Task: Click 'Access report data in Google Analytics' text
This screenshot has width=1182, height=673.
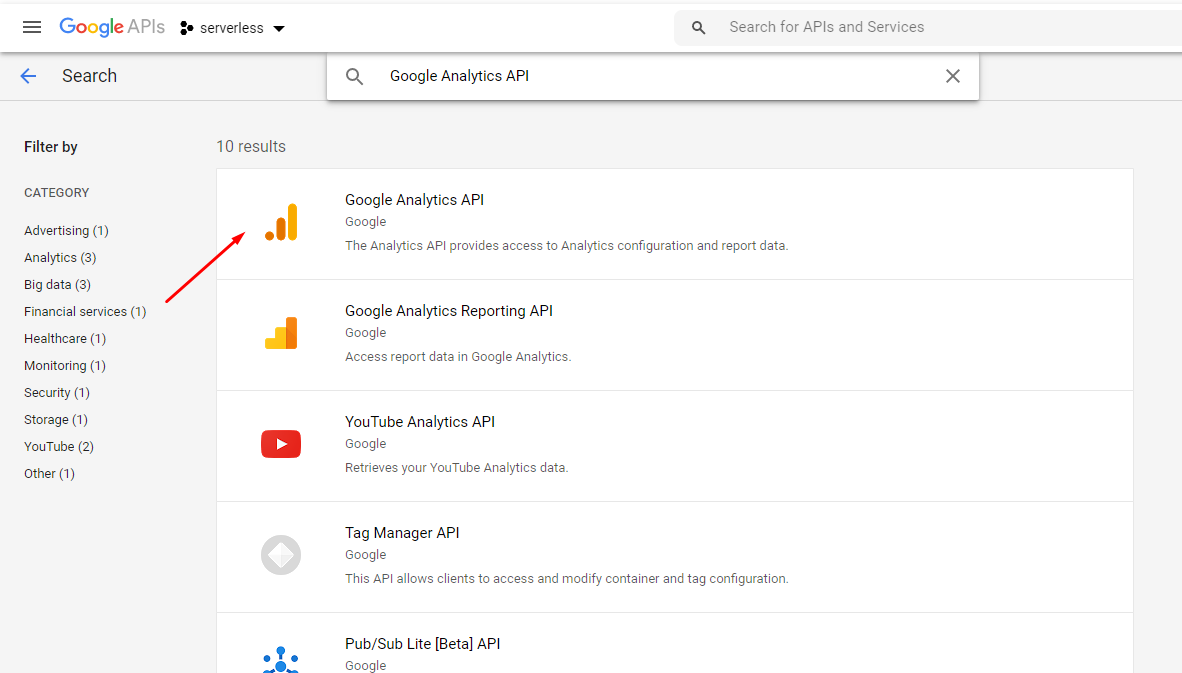Action: point(458,356)
